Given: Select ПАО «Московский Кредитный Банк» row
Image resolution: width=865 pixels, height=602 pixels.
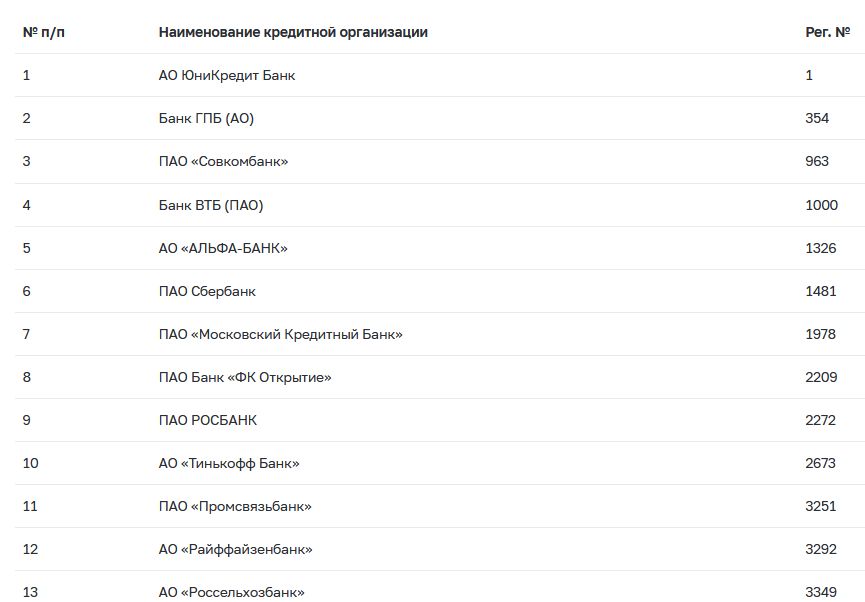Looking at the screenshot, I should 280,334.
